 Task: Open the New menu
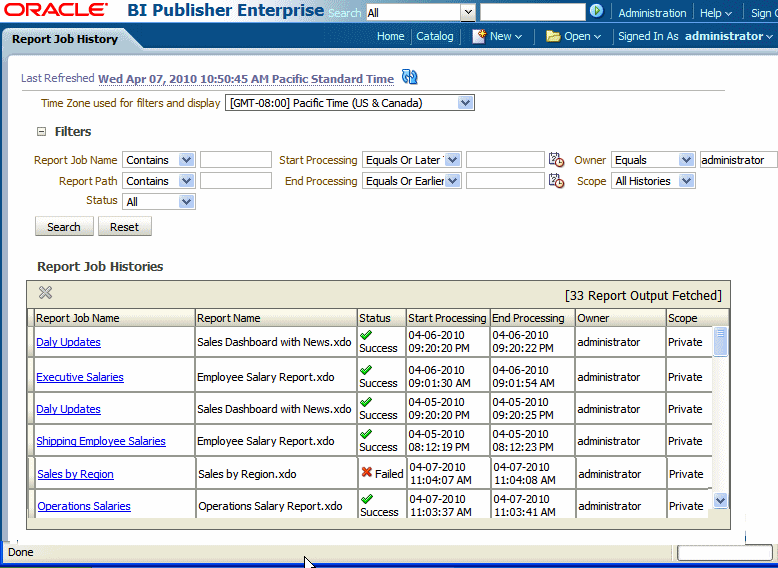506,36
